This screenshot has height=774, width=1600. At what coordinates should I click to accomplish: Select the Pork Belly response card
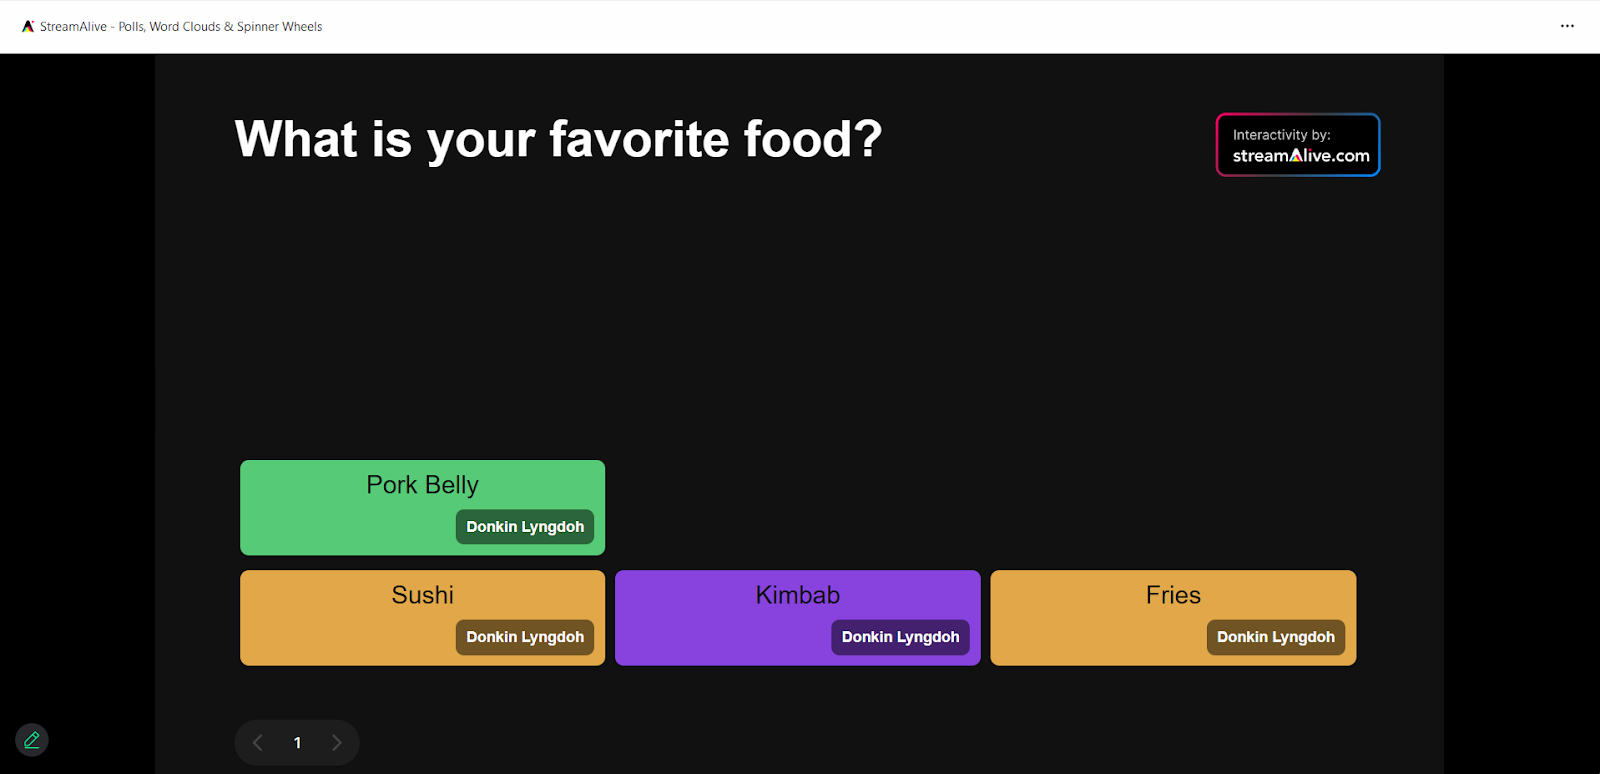pos(422,507)
